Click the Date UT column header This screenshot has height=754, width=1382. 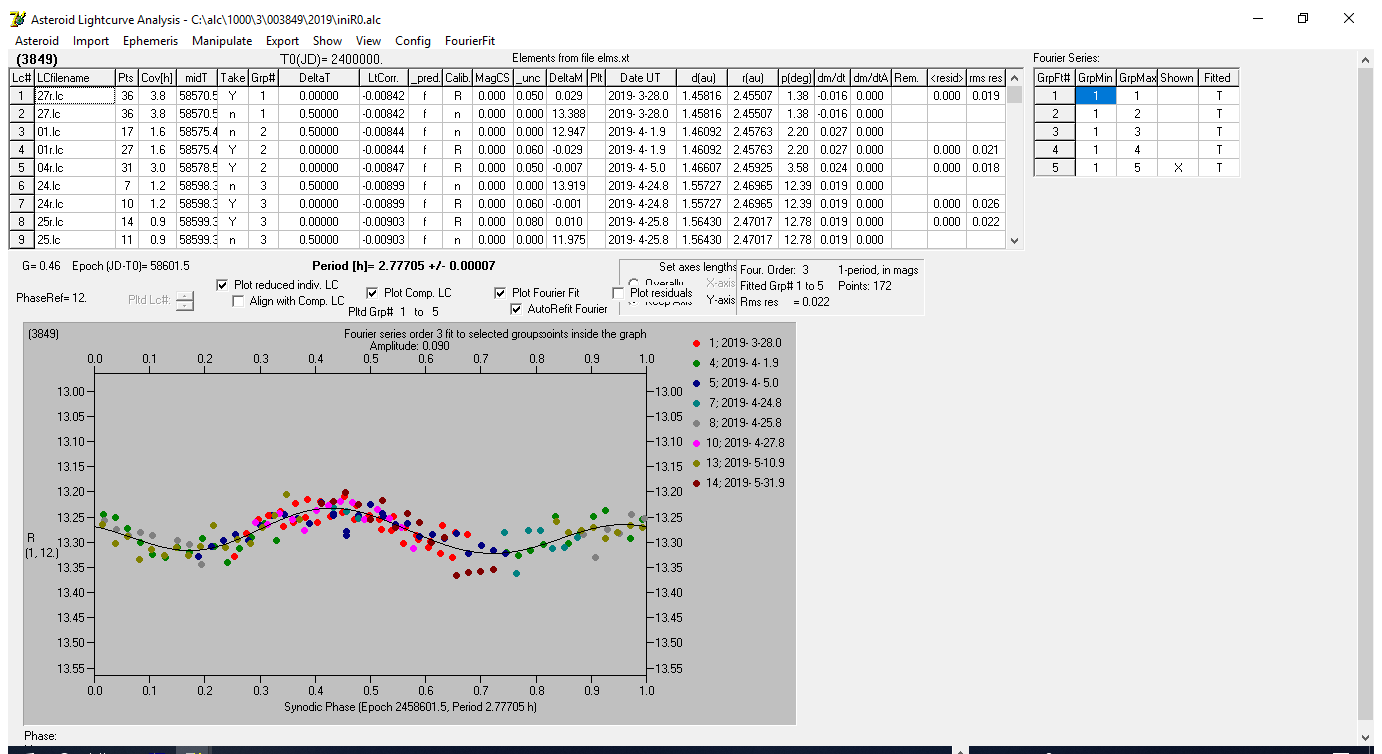point(640,77)
